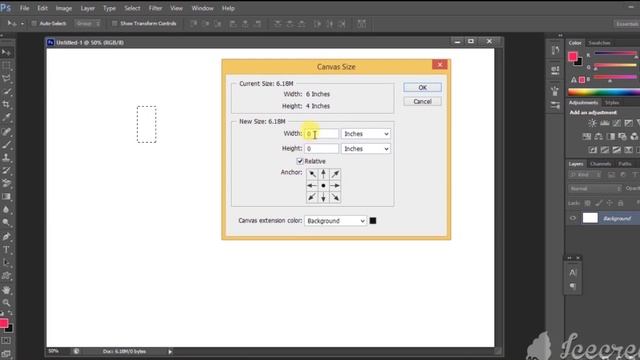This screenshot has height=360, width=640.
Task: Select the History Brush tool
Action: point(6,171)
